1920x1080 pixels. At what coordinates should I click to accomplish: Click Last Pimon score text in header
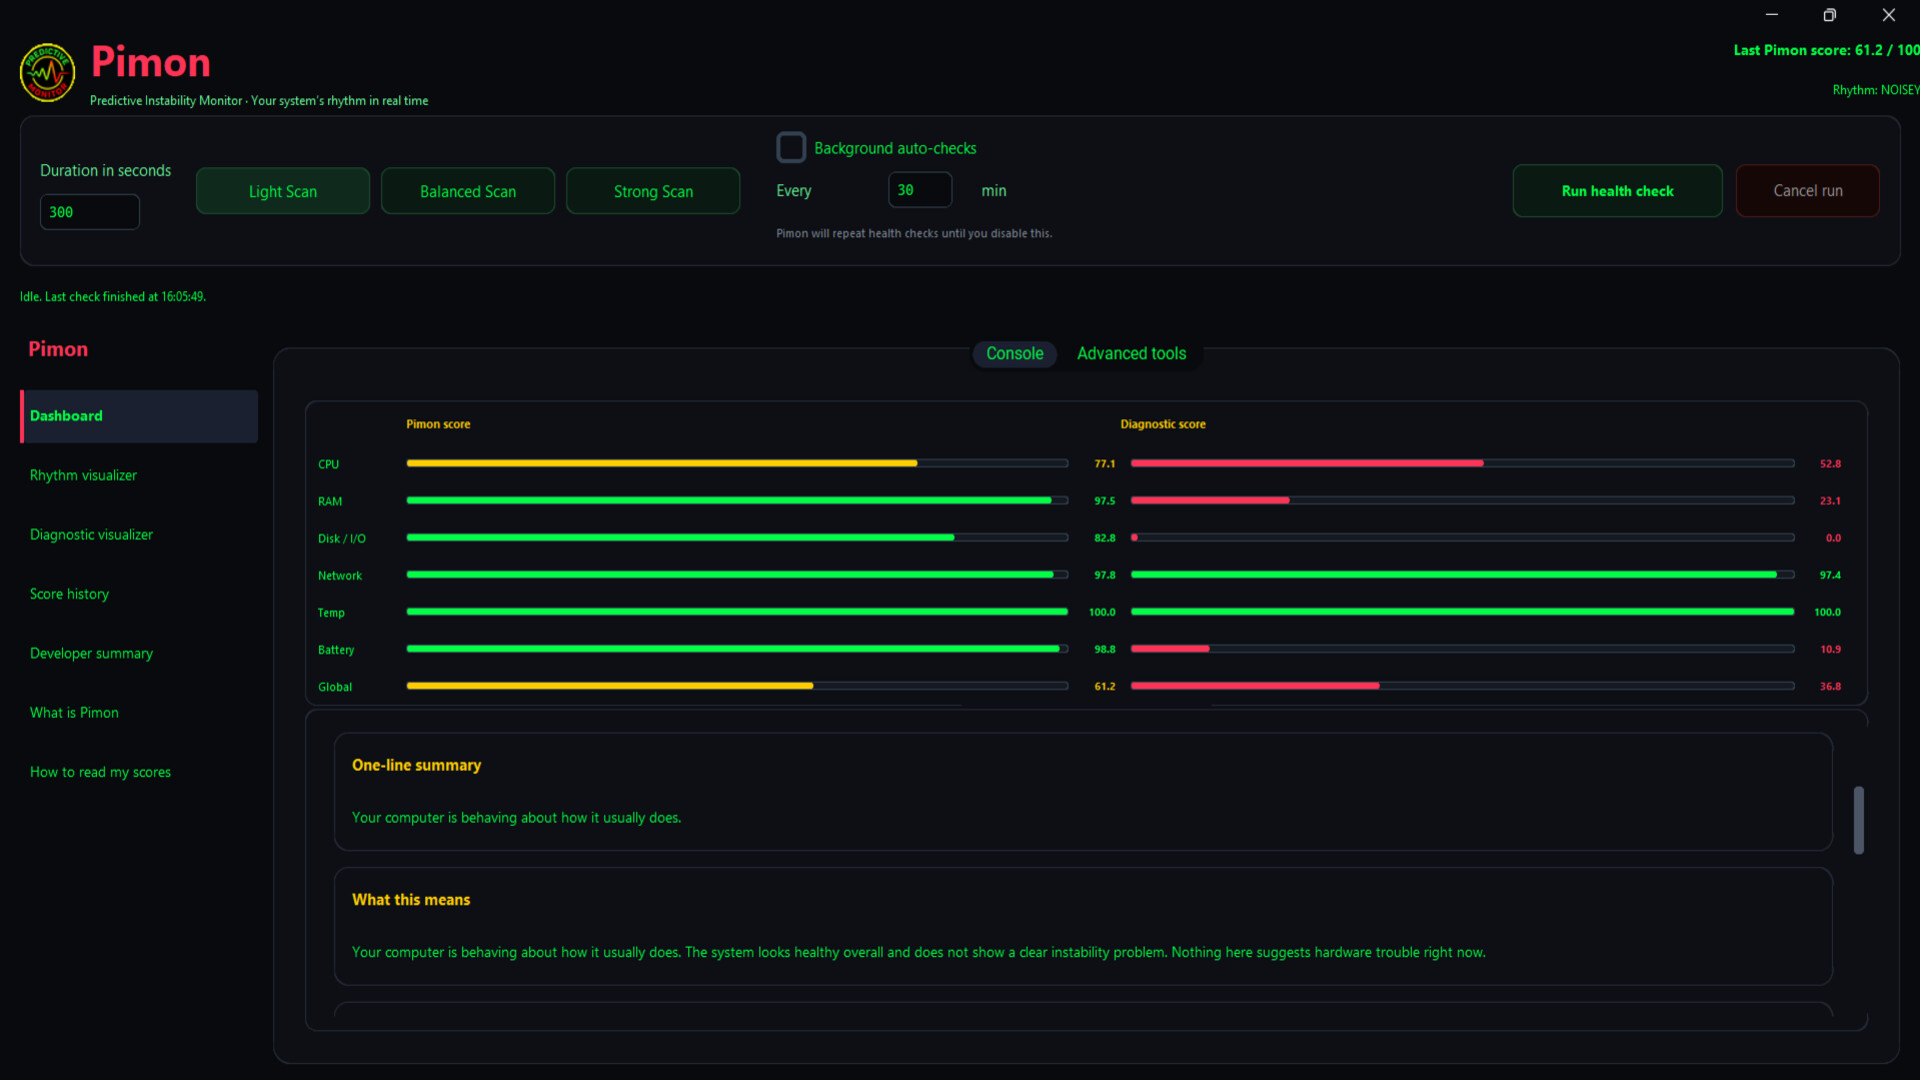point(1826,50)
